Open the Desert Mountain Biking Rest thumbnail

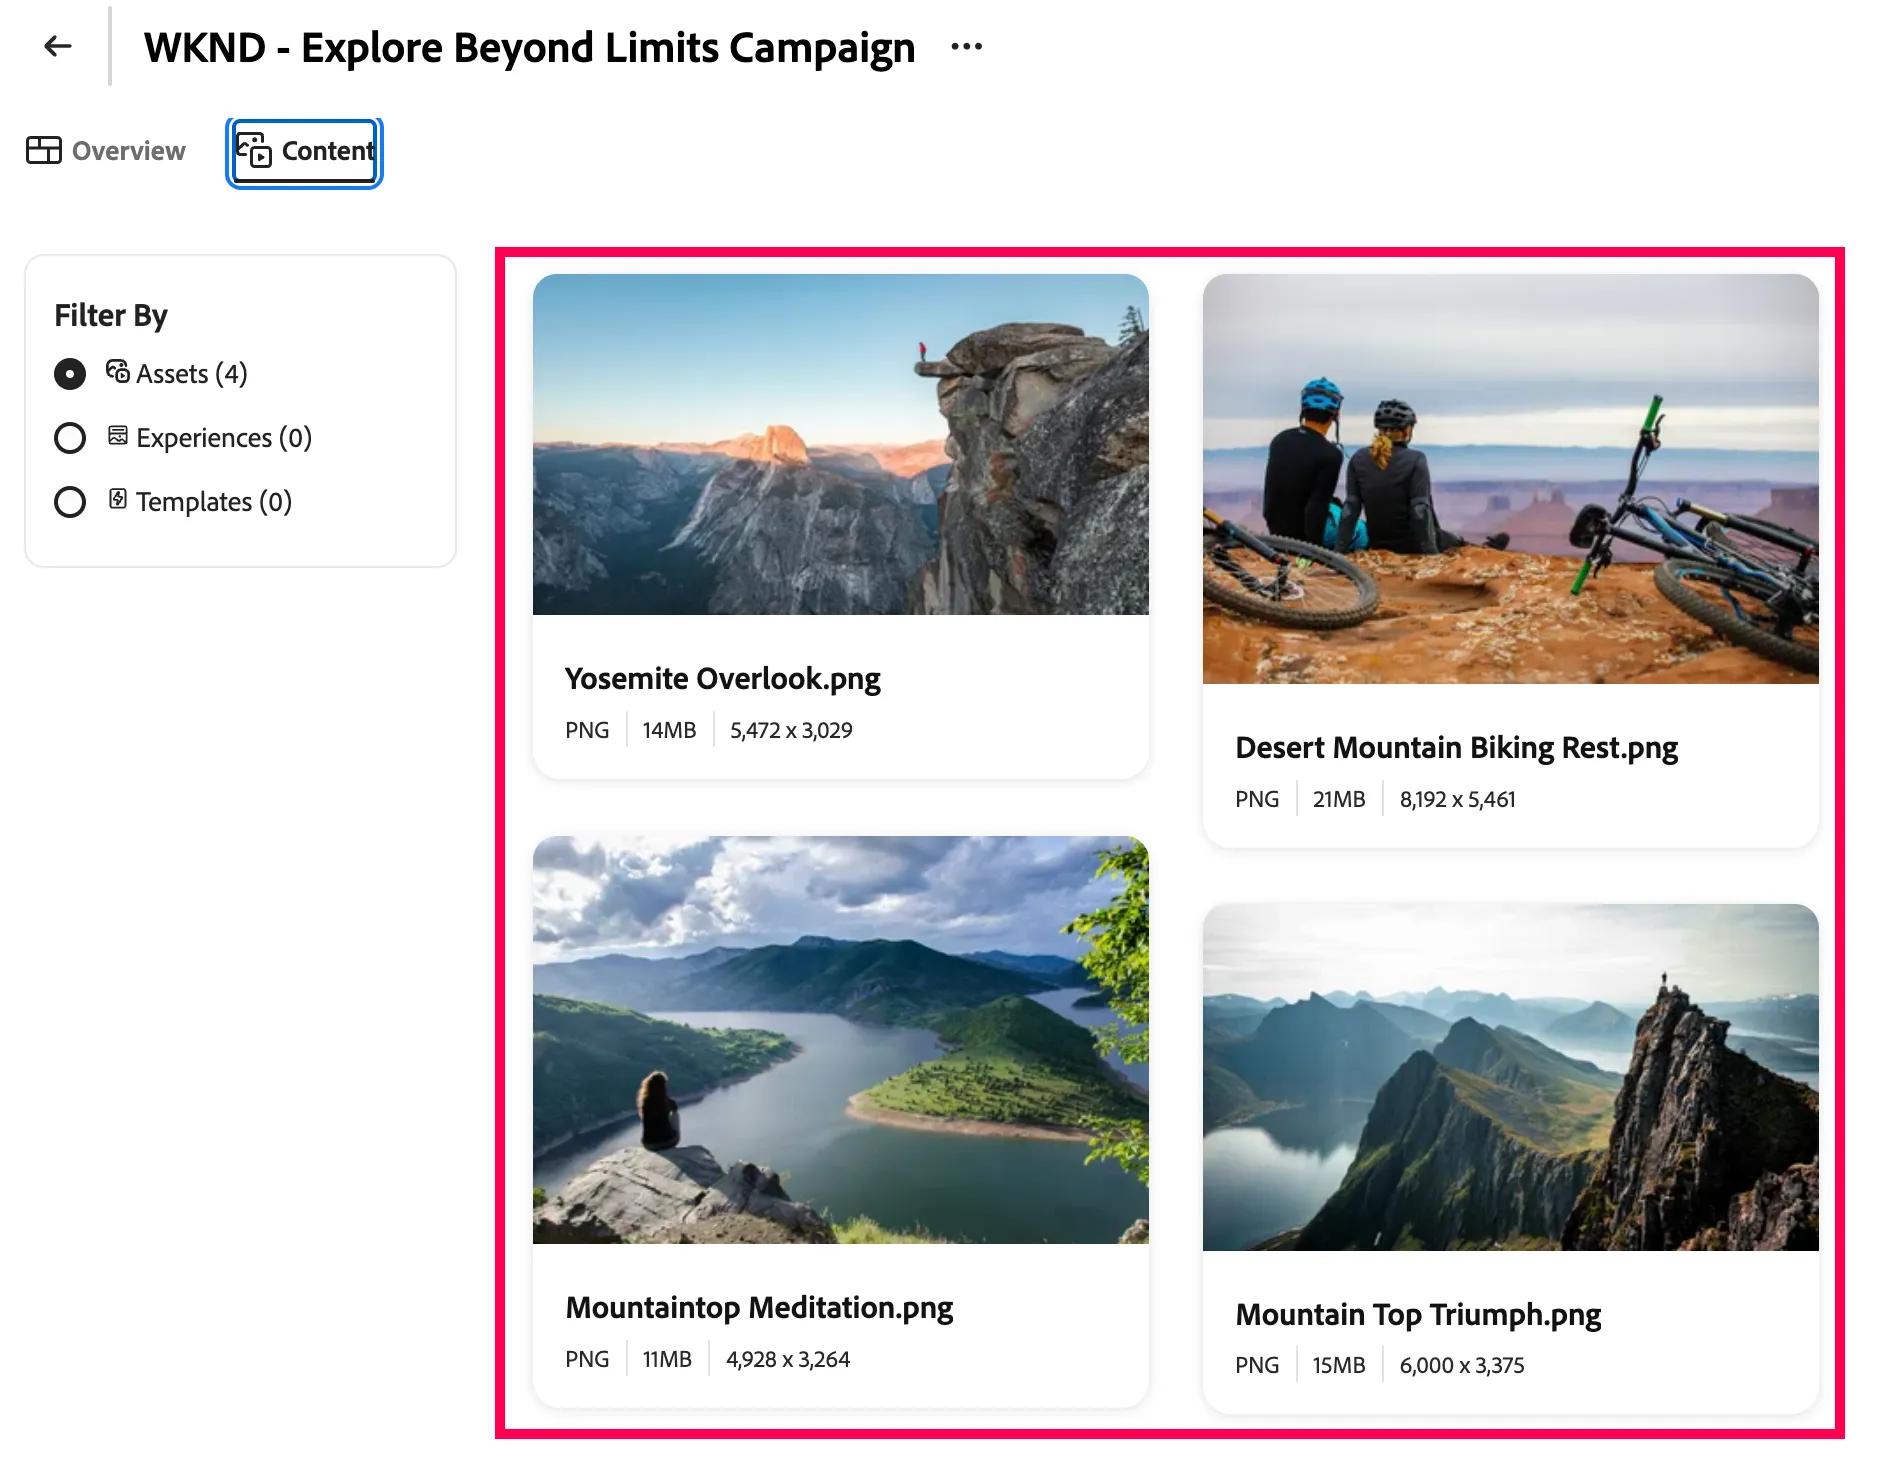click(1511, 479)
